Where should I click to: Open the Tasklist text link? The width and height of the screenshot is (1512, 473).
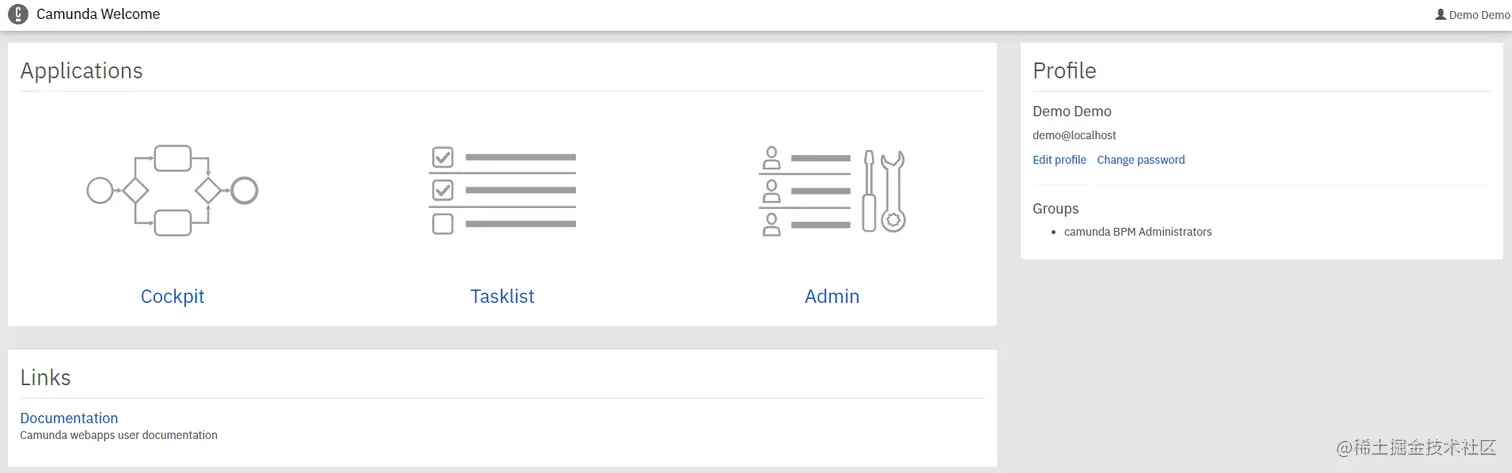(x=502, y=296)
